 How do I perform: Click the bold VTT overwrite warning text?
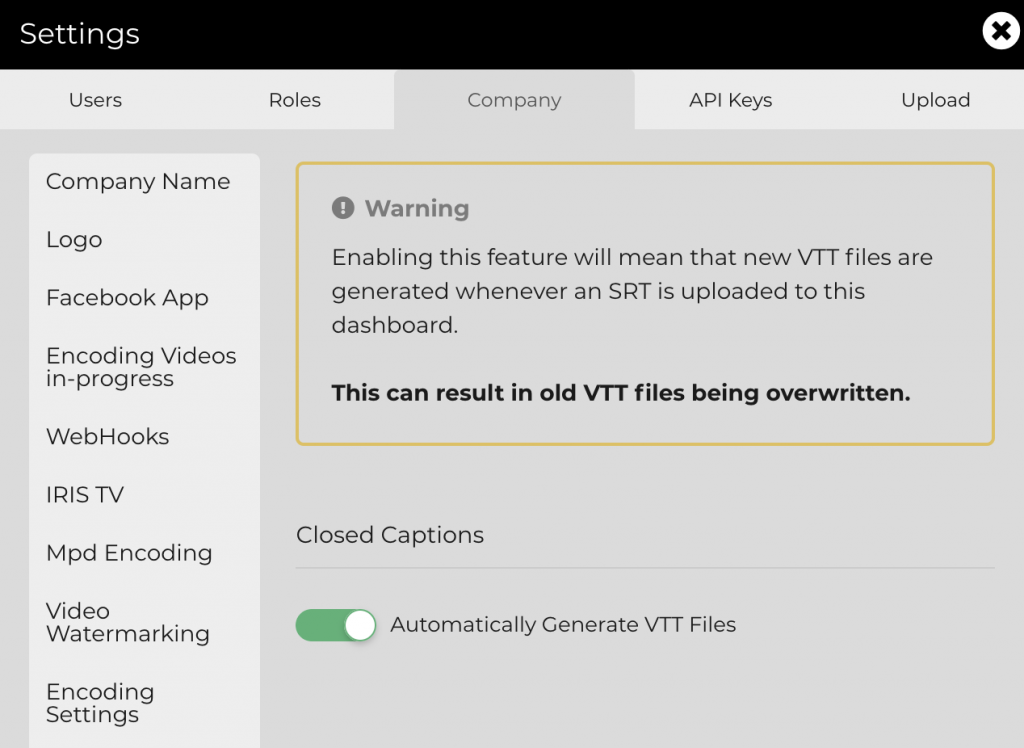[x=620, y=393]
